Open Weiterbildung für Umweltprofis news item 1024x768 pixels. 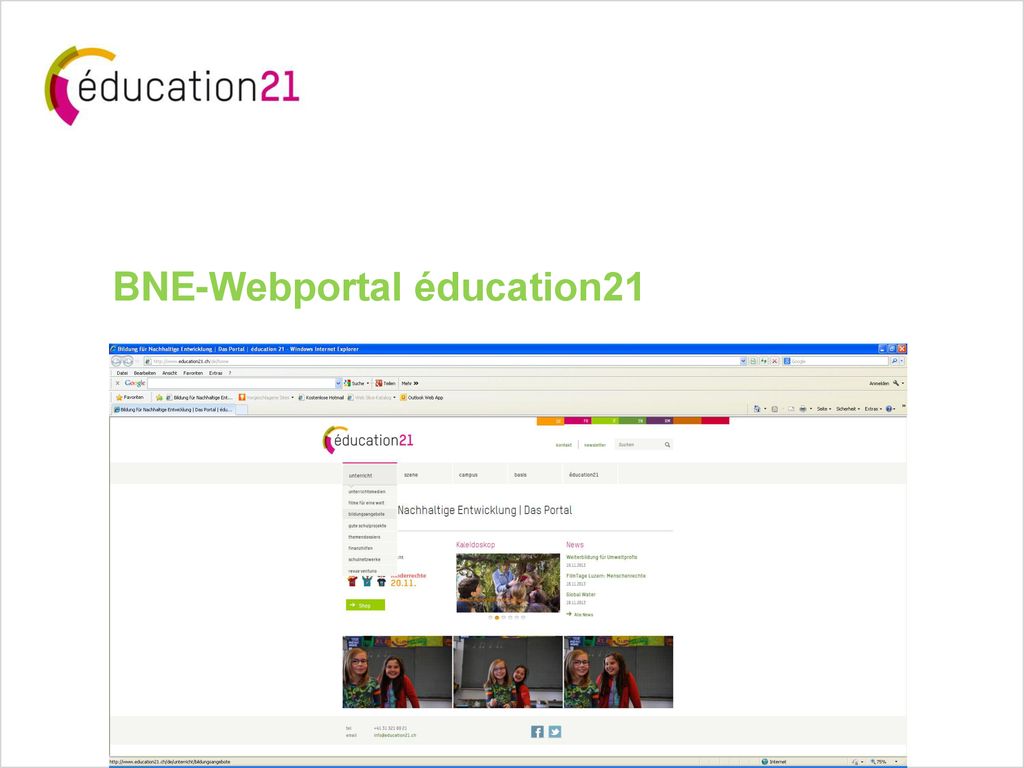pos(601,557)
